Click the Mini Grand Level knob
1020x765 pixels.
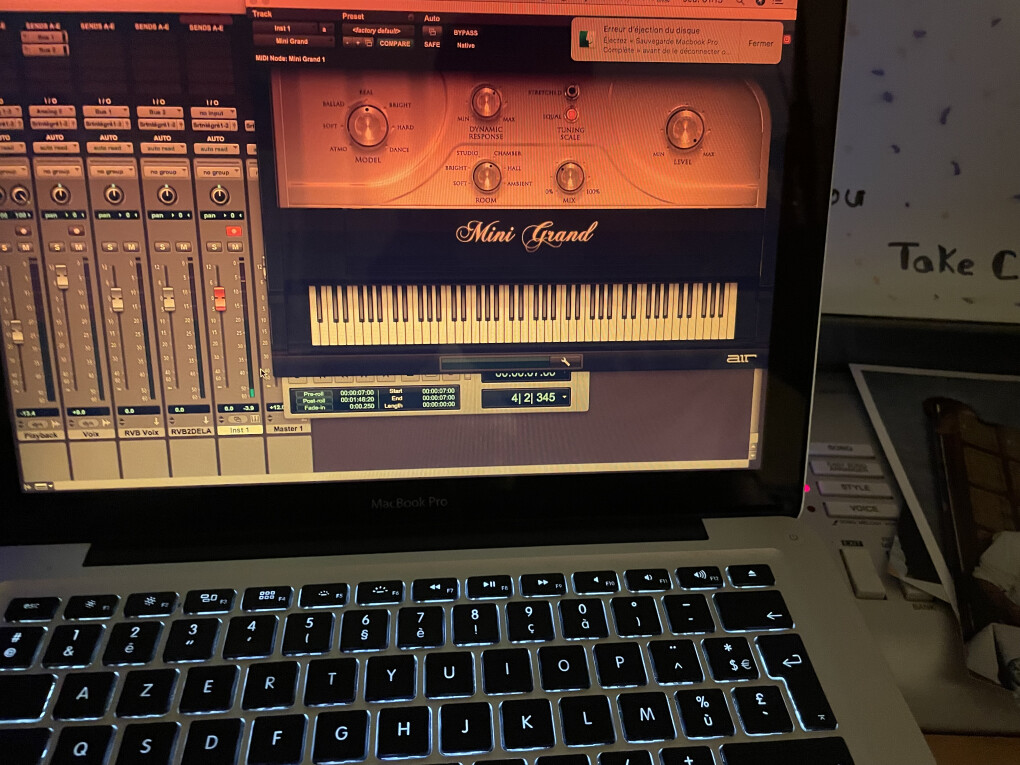[x=684, y=129]
